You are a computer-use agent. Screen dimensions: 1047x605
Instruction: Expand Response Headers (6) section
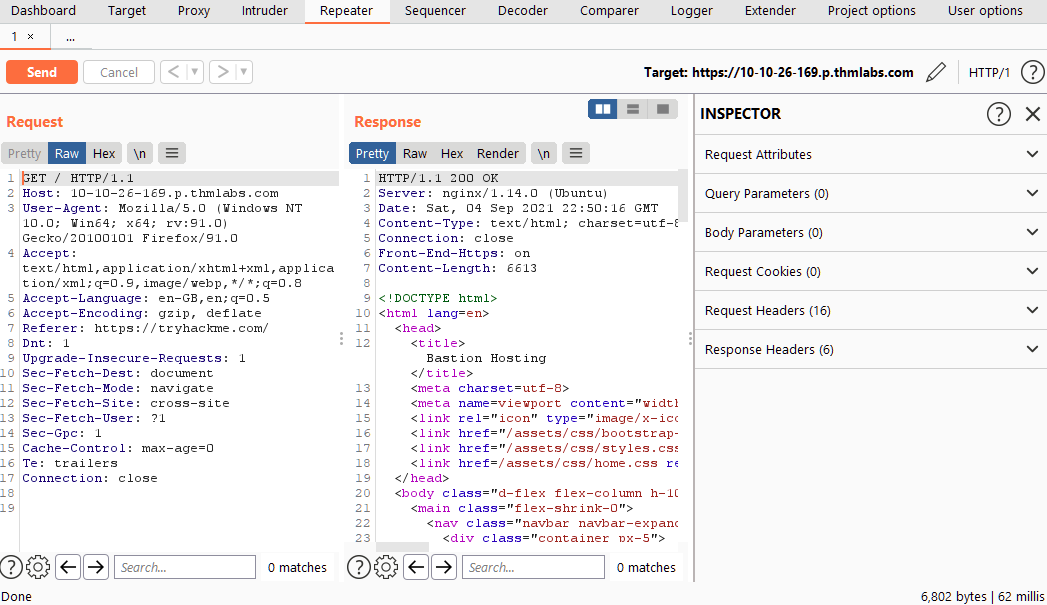[x=869, y=350]
